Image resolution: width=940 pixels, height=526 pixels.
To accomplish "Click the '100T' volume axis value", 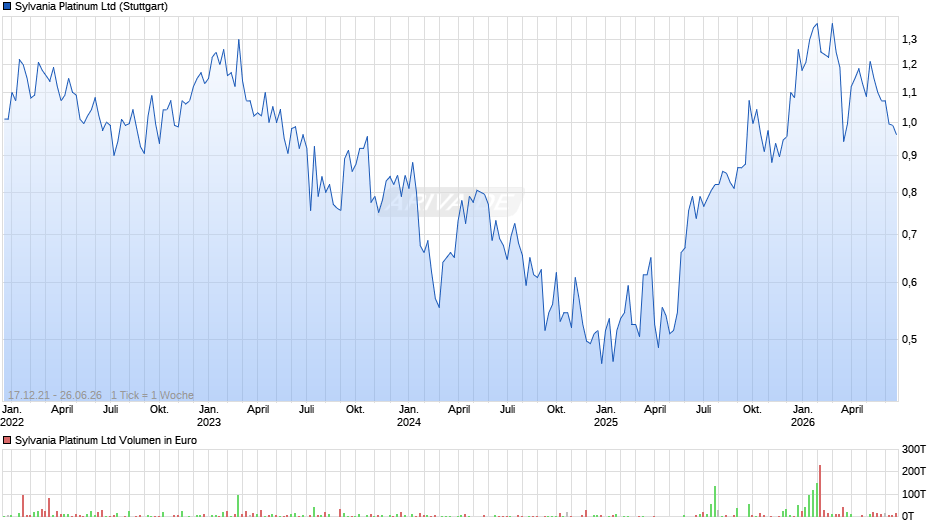I will pos(914,494).
